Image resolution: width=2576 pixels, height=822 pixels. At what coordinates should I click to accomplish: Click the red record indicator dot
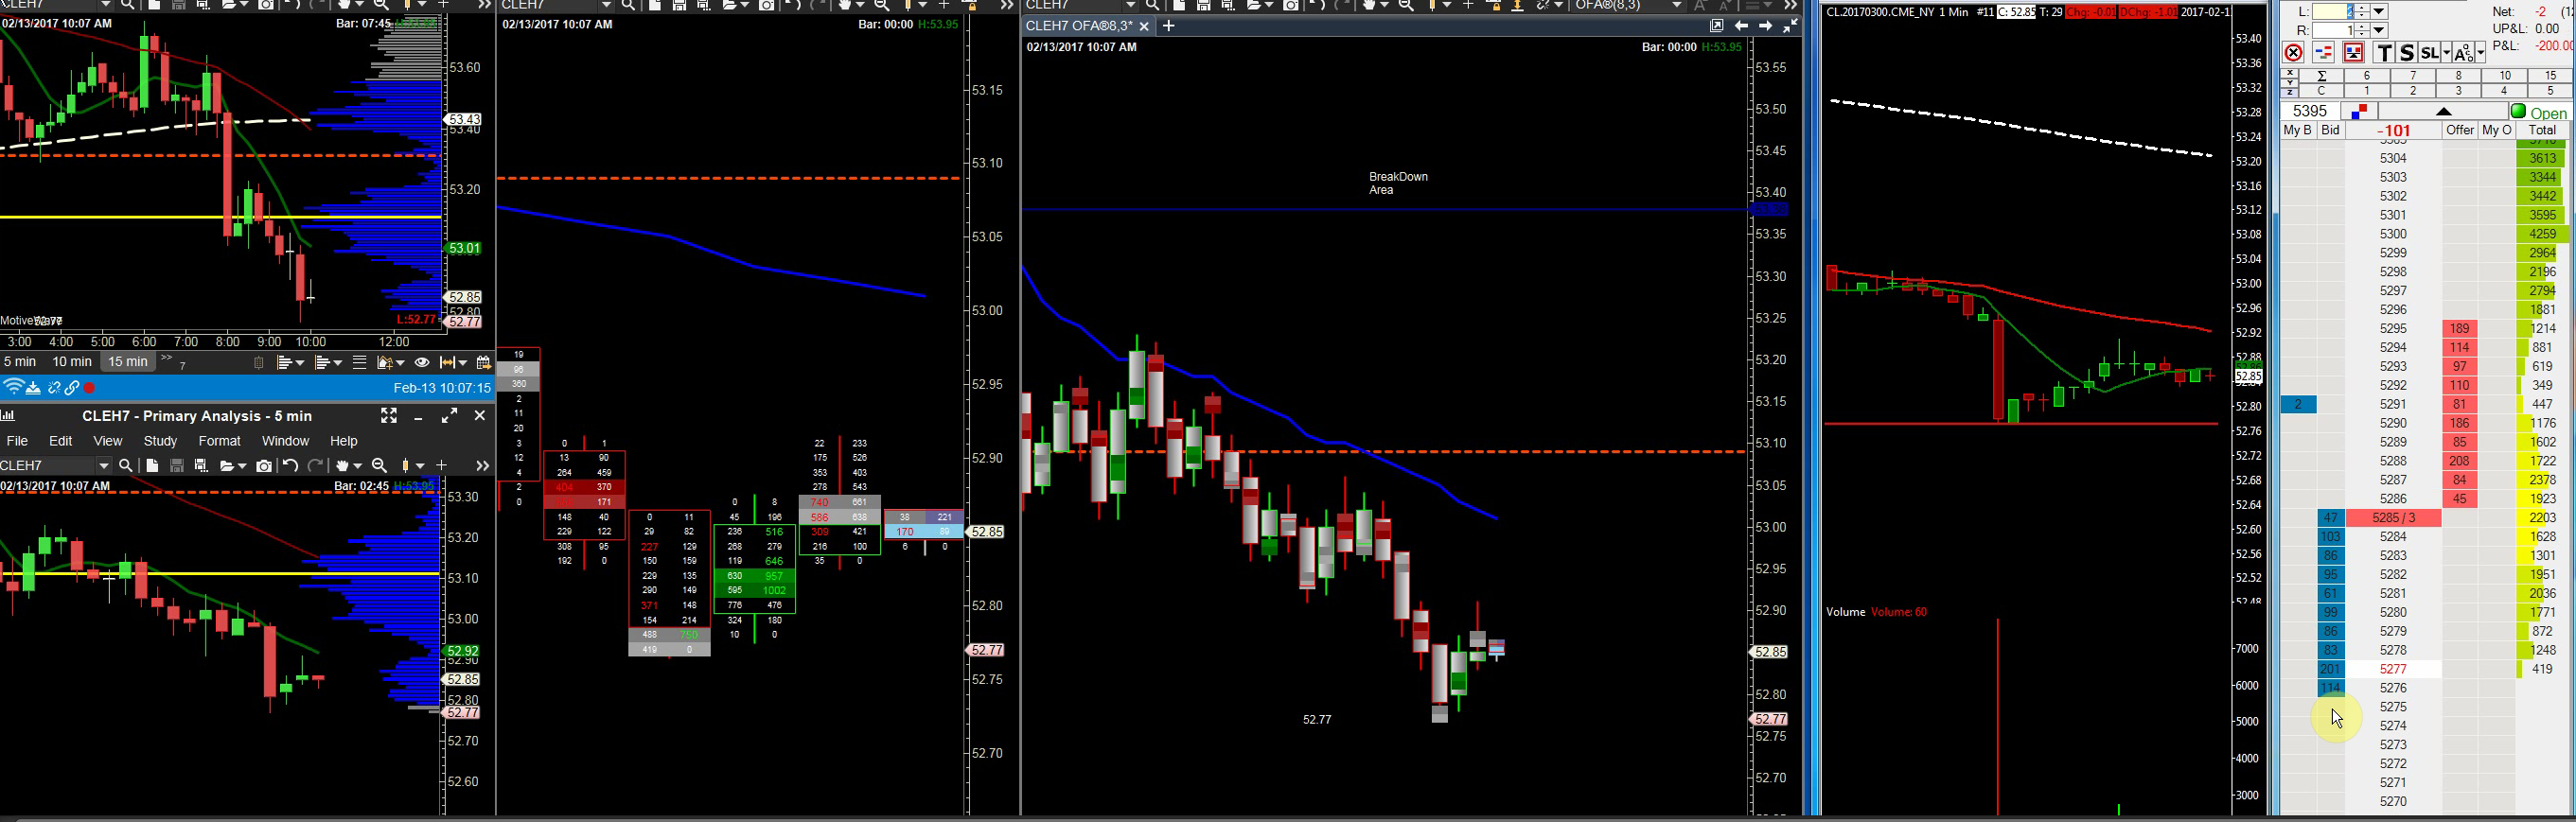(90, 388)
